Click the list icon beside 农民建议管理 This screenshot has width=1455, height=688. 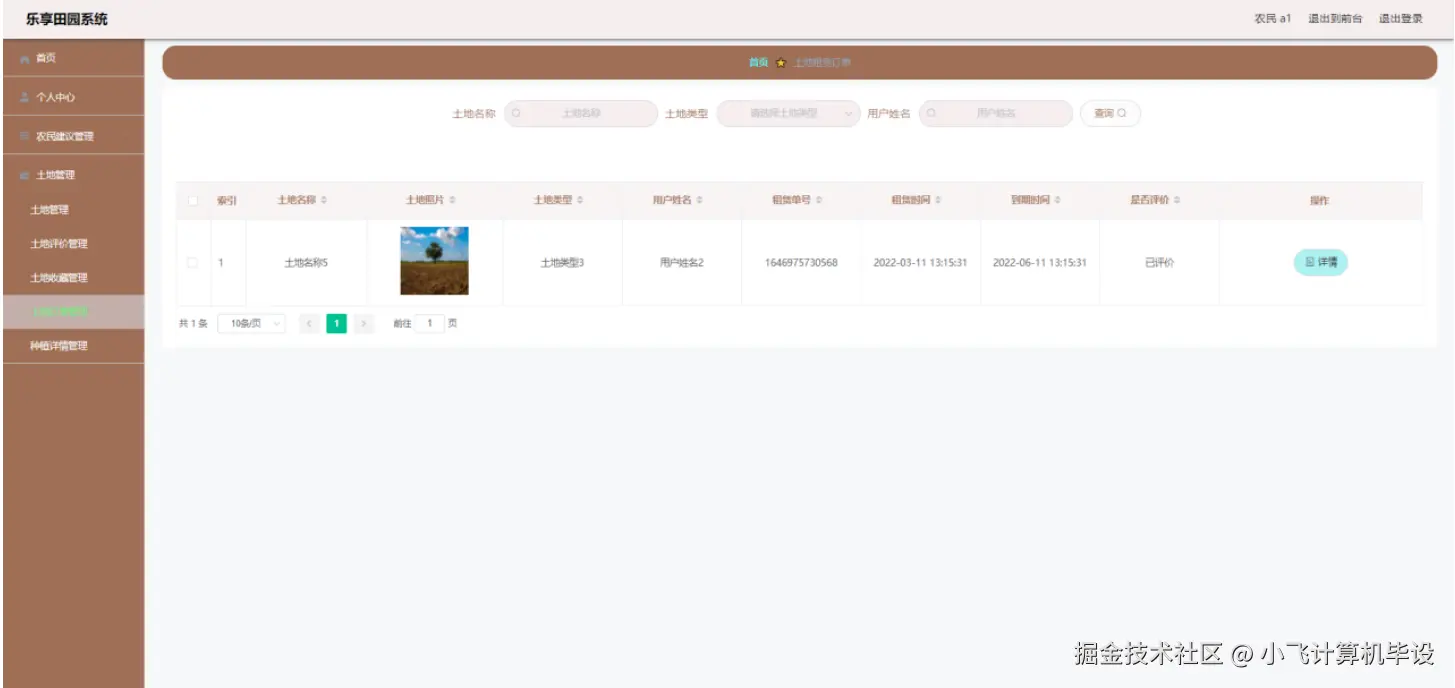coord(24,136)
